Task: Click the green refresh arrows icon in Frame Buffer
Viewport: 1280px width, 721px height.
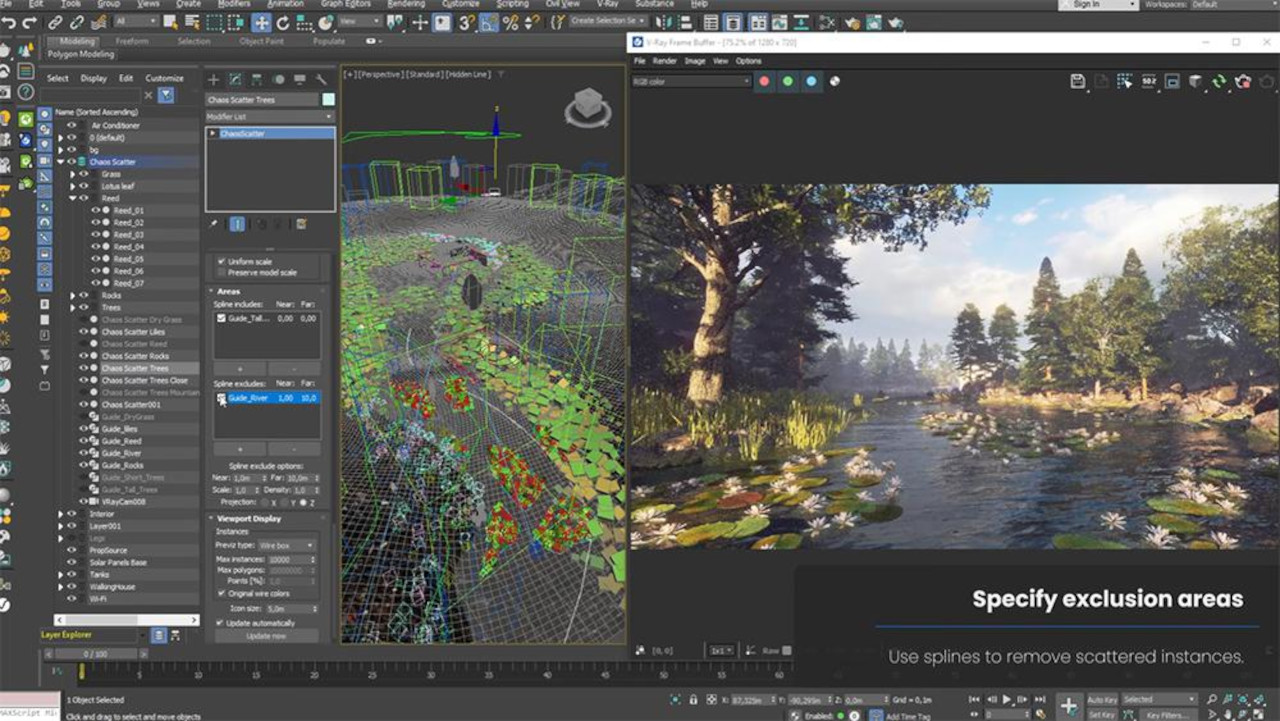Action: (x=1219, y=81)
